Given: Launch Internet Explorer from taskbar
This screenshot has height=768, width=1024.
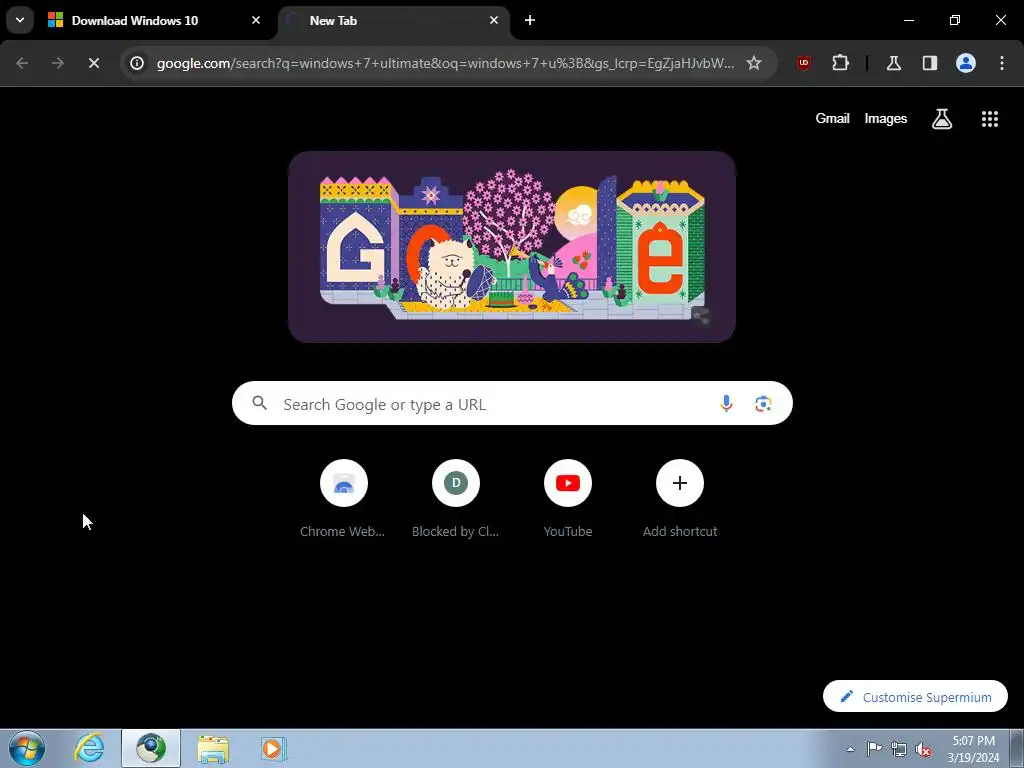Looking at the screenshot, I should [89, 748].
